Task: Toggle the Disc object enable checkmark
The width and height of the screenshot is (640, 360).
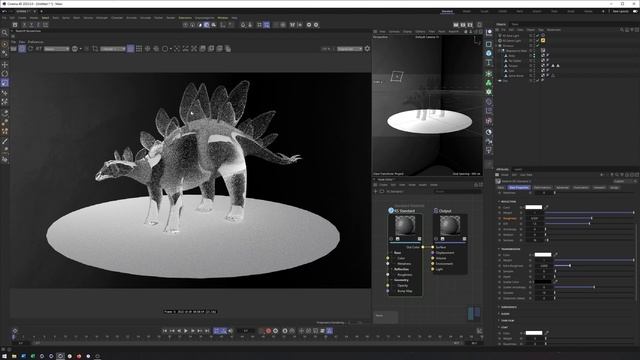Action: [538, 80]
